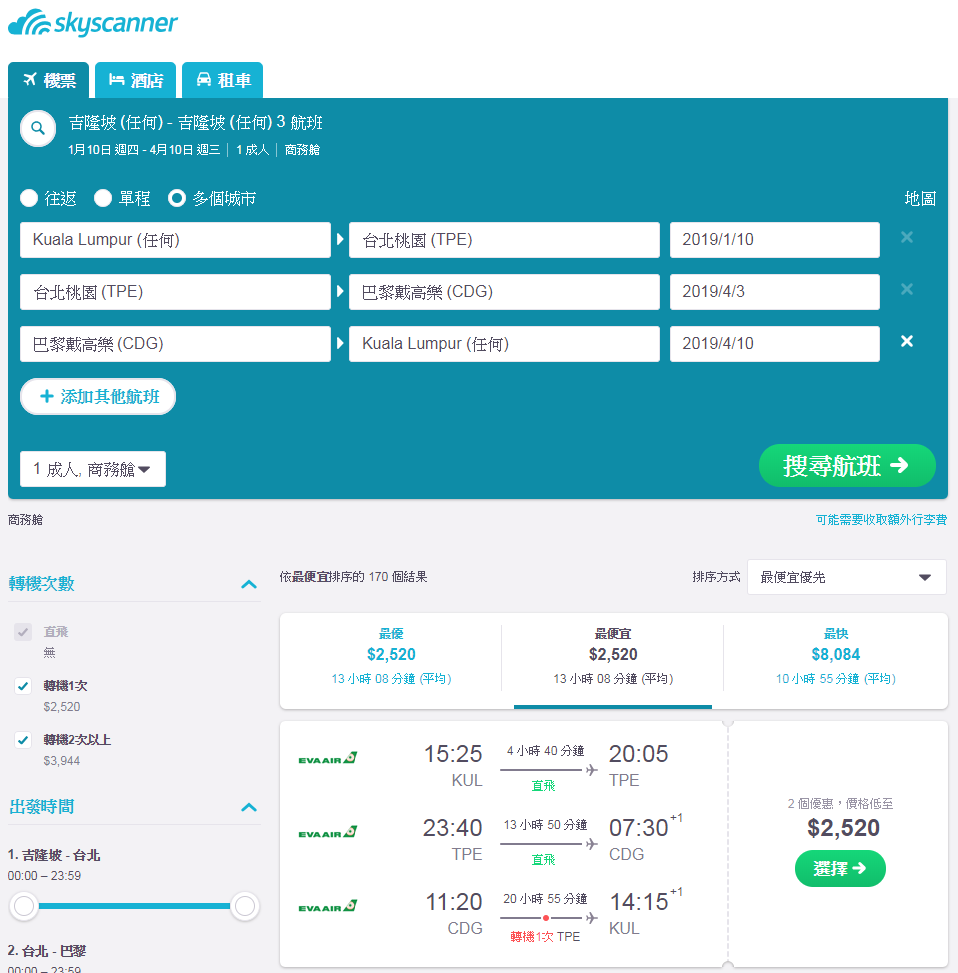The height and width of the screenshot is (973, 958).
Task: Open the 酒店 hotels tab
Action: [135, 80]
